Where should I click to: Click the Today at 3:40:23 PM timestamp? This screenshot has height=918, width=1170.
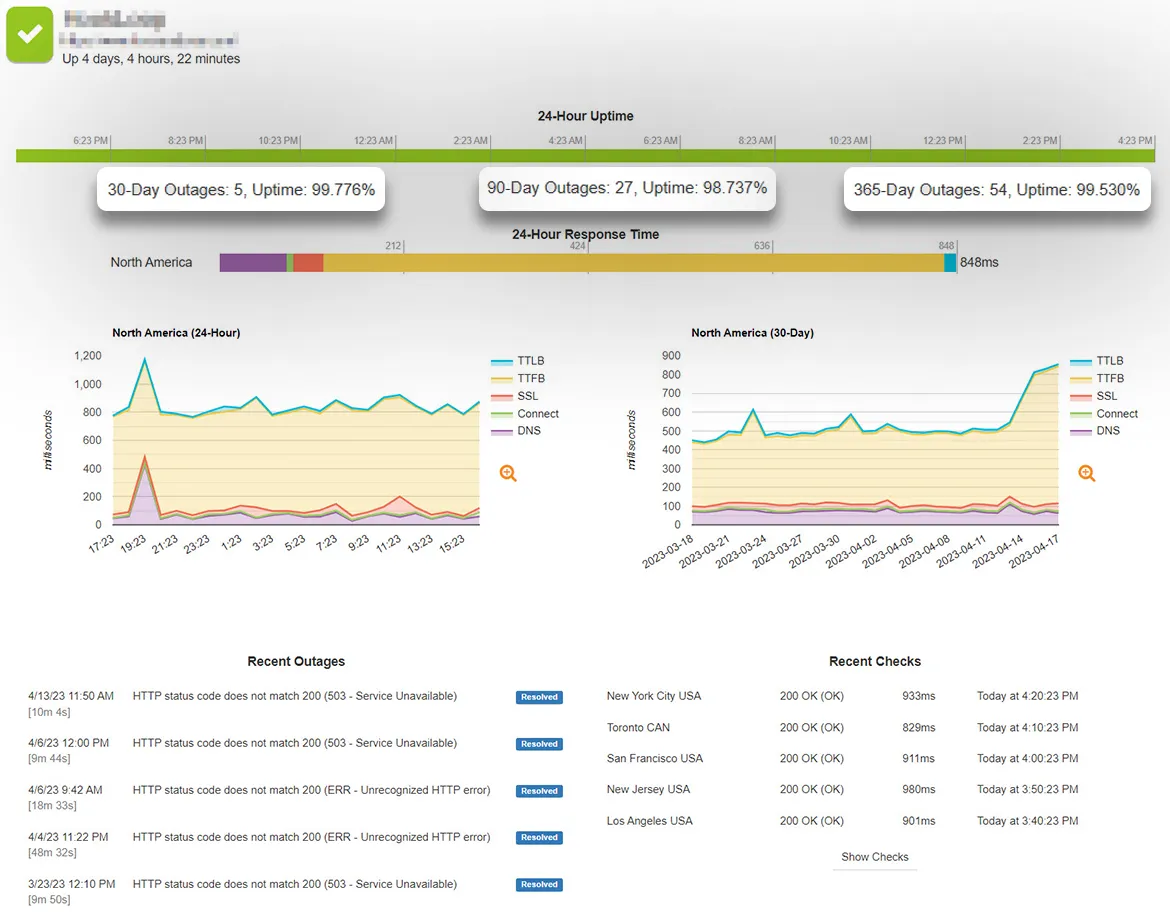[1027, 821]
